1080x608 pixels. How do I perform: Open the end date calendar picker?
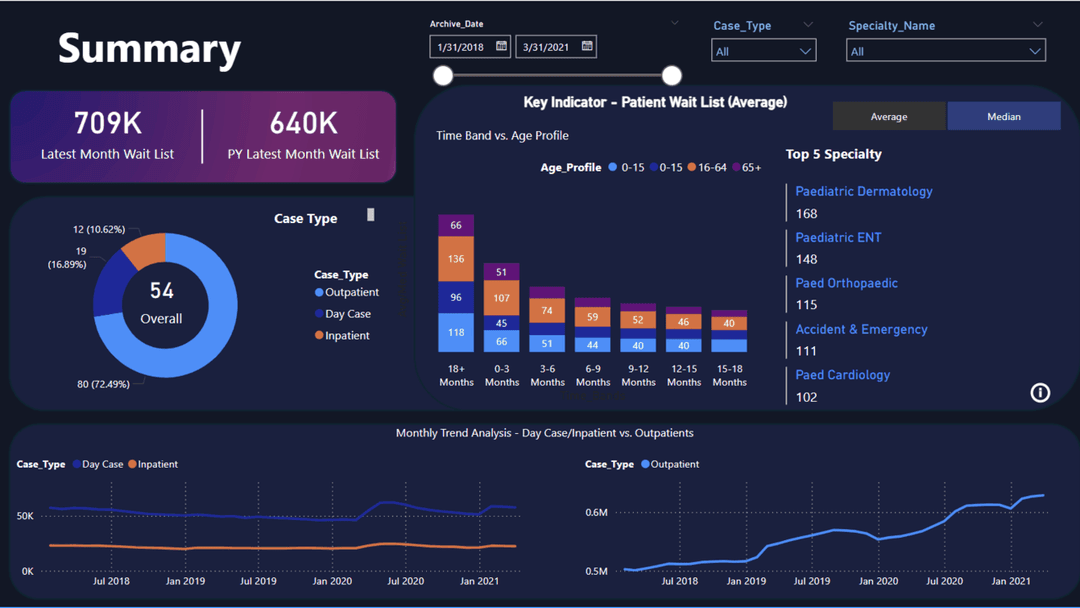click(x=587, y=46)
